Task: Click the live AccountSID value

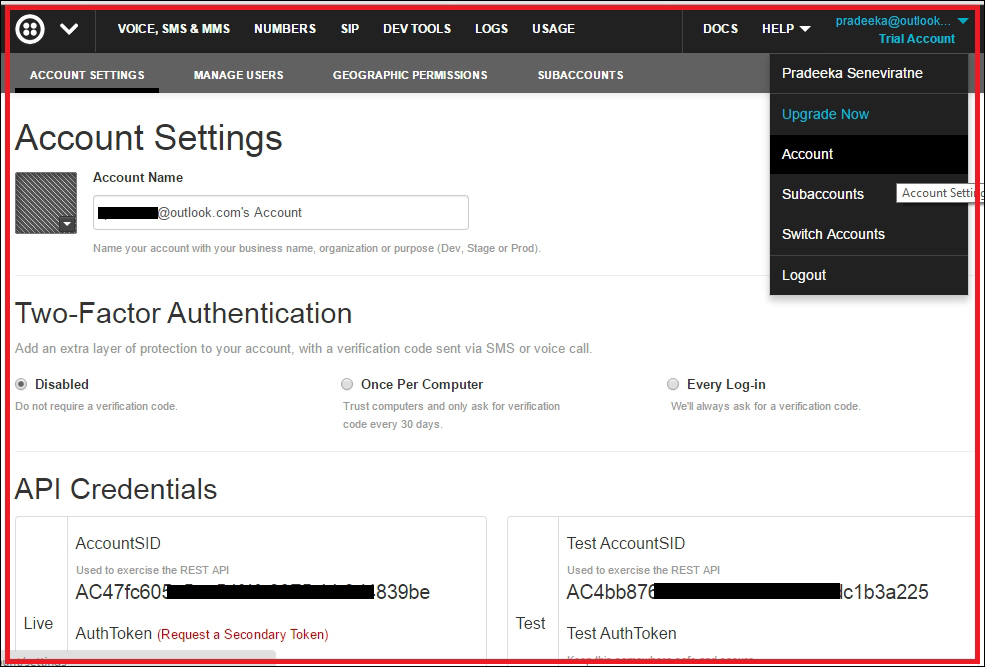Action: [x=253, y=592]
